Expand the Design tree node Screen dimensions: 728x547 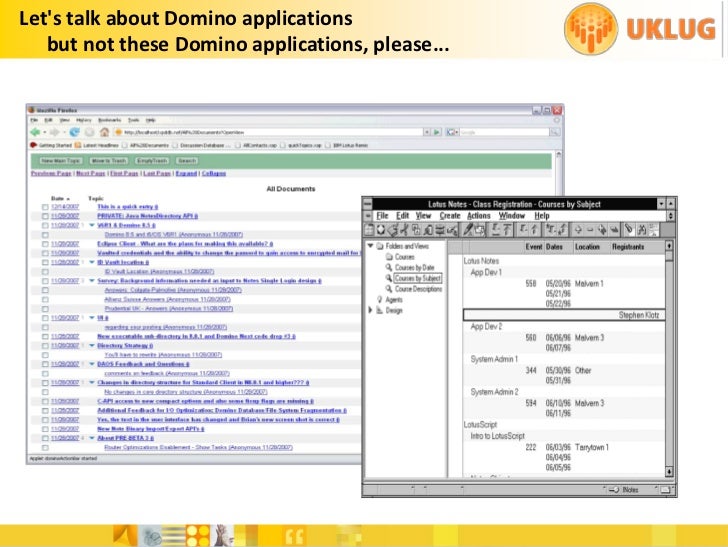[371, 310]
